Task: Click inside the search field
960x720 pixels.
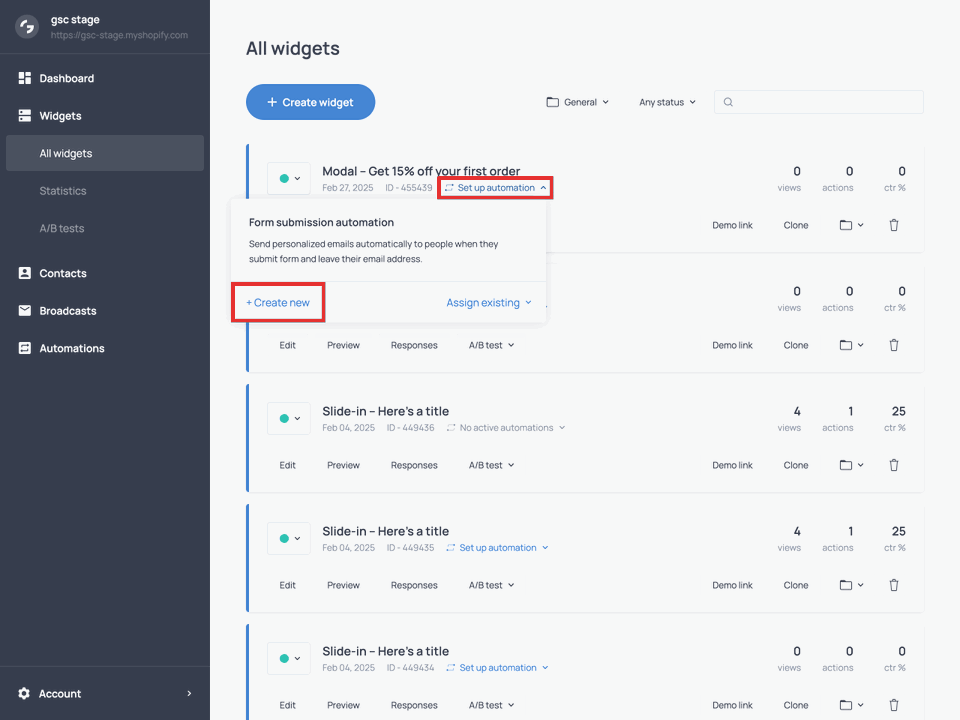Action: point(818,101)
